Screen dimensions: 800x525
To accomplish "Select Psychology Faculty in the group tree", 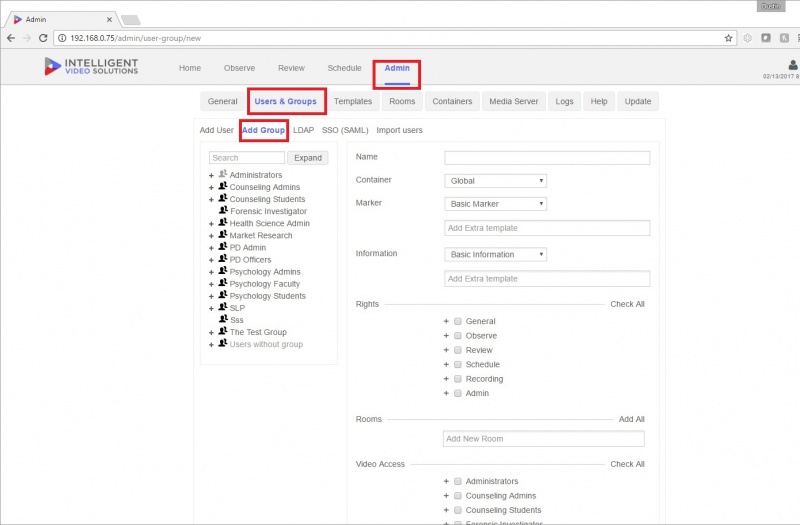I will pyautogui.click(x=264, y=284).
